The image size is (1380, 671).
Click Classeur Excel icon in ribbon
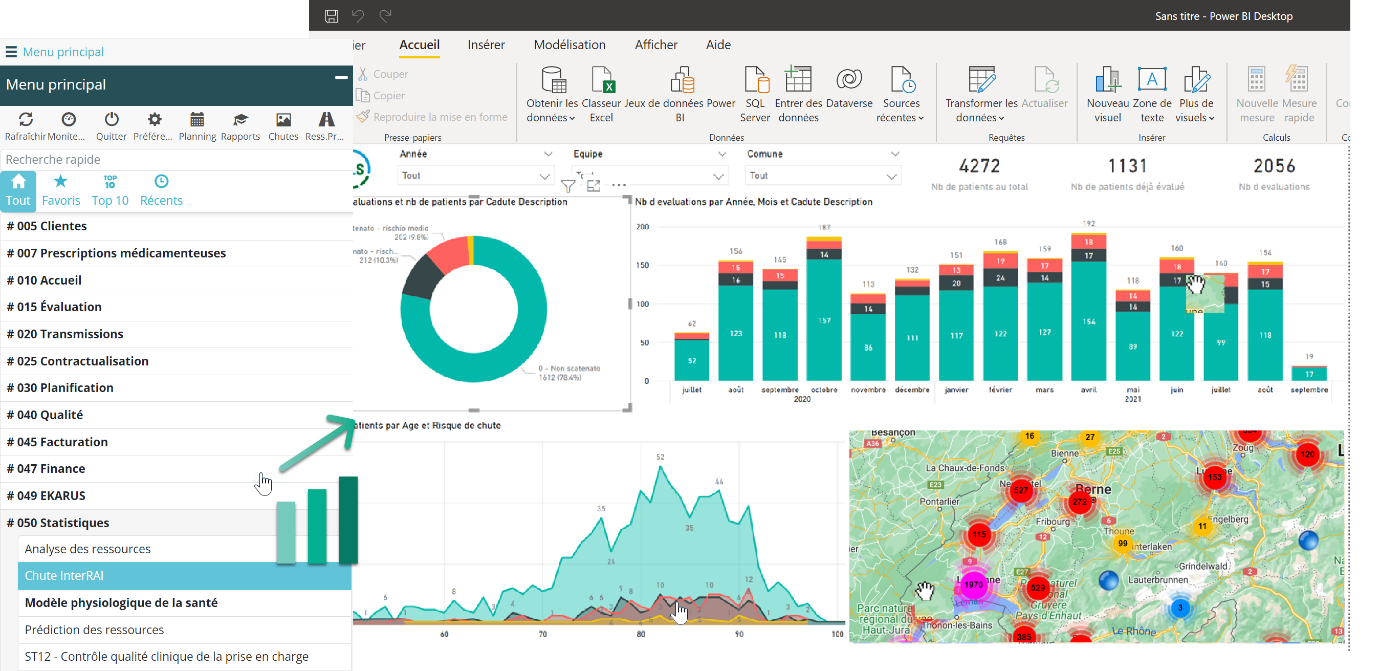(x=601, y=82)
